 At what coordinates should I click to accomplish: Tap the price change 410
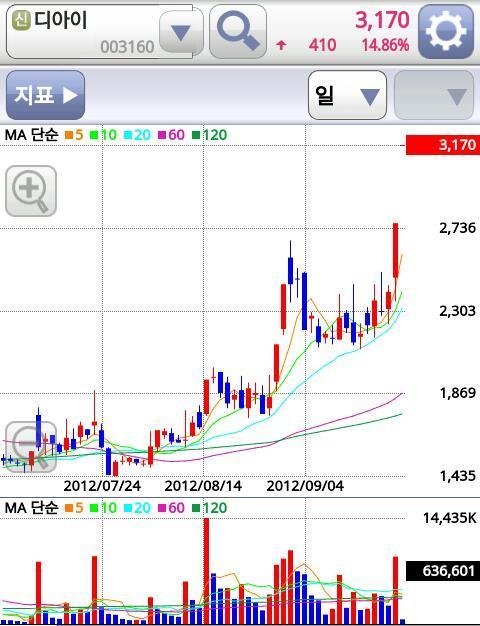[322, 45]
